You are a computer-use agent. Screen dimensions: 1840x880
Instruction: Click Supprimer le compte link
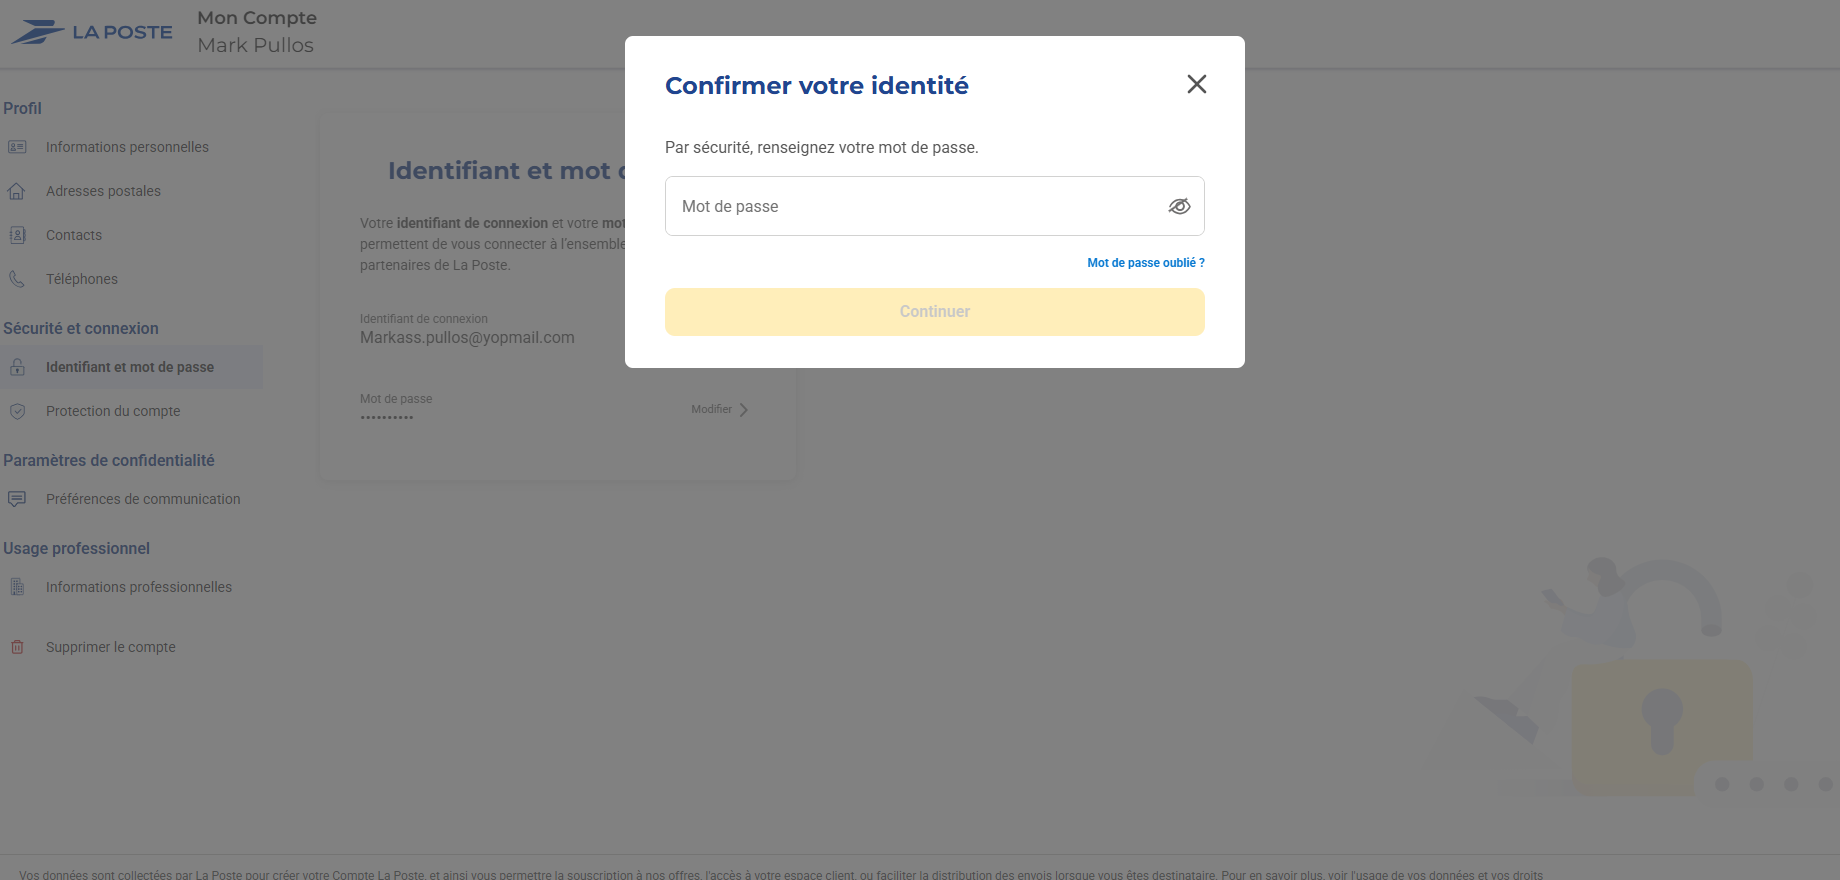click(x=110, y=647)
